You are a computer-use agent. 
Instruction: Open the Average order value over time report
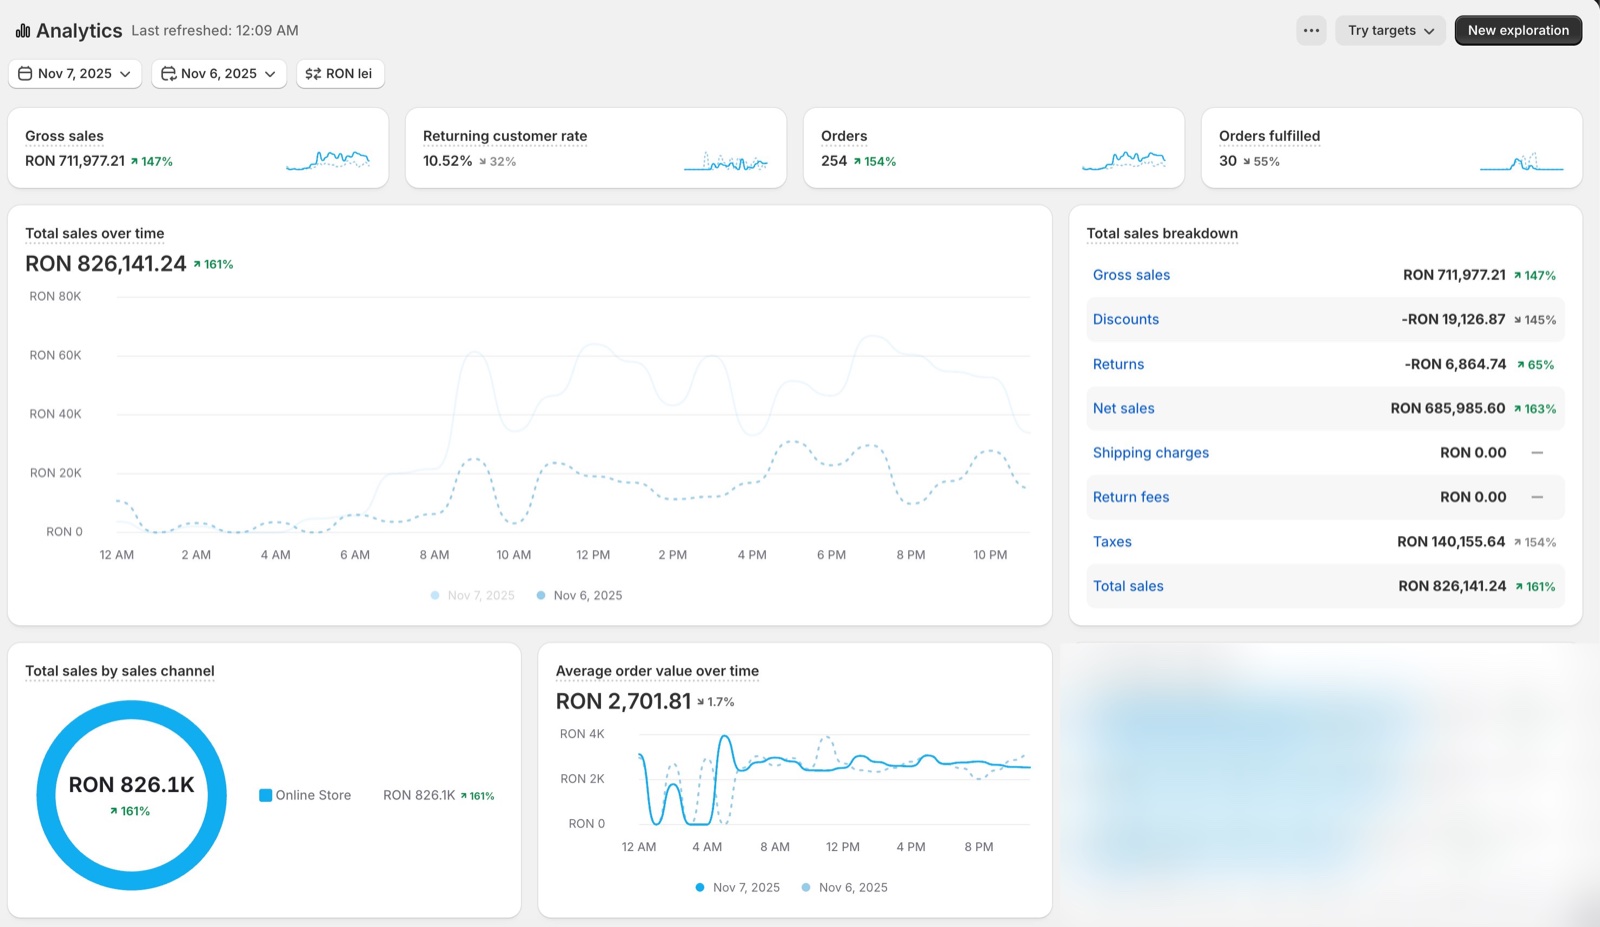(657, 671)
